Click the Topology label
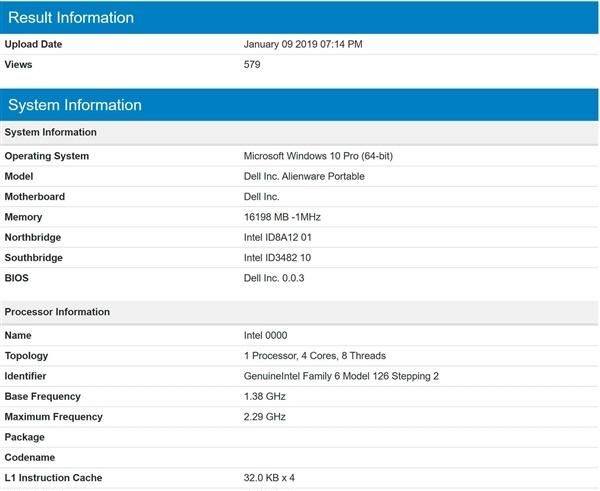This screenshot has height=491, width=600. pyautogui.click(x=26, y=356)
